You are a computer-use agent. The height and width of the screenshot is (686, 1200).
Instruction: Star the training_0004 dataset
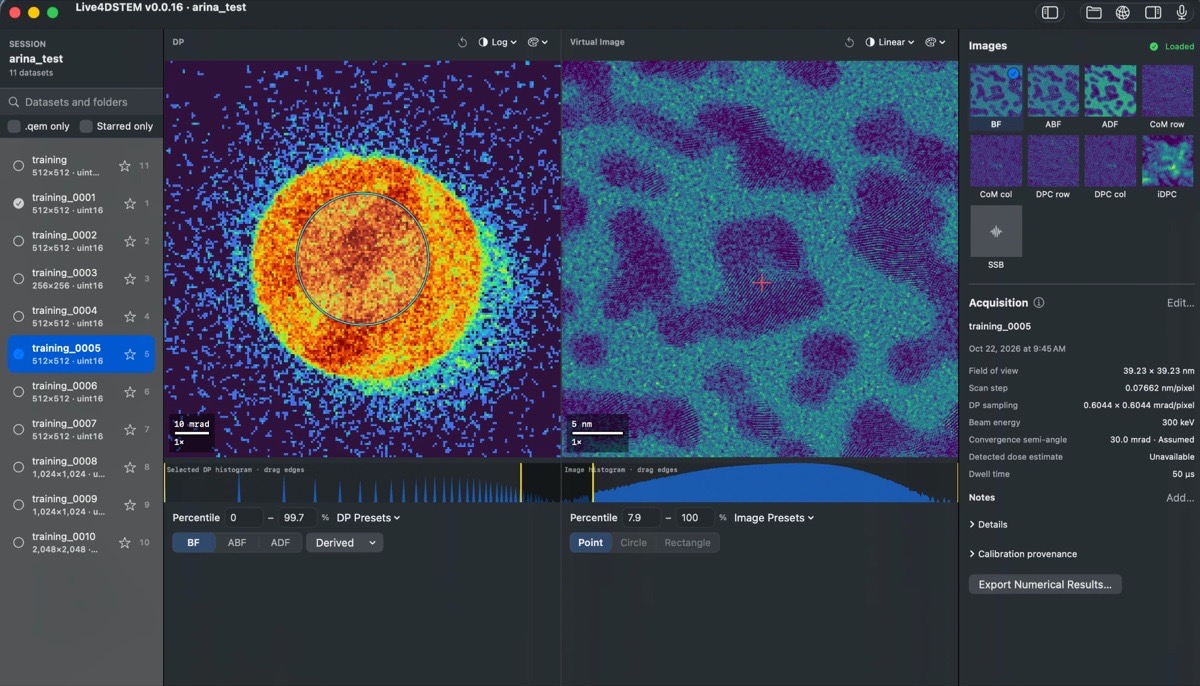(x=130, y=317)
